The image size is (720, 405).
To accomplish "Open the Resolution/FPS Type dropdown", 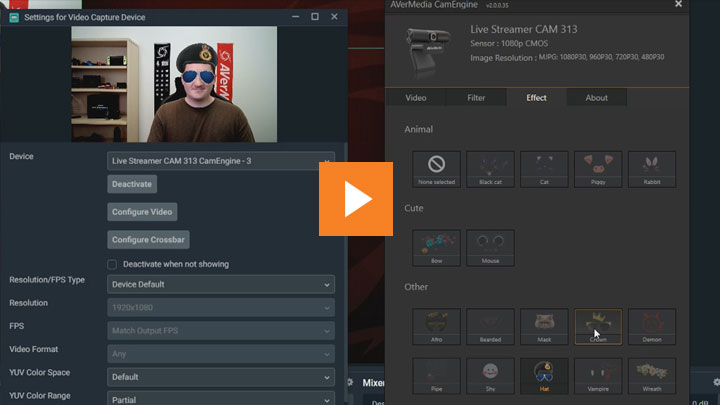I will 221,285.
